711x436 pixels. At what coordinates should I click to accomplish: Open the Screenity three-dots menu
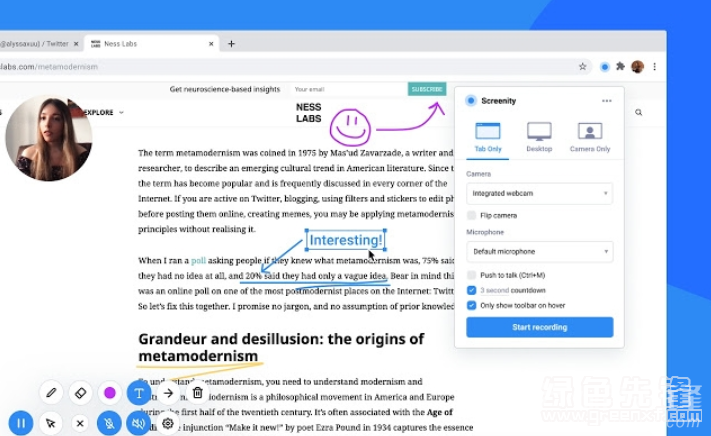pos(607,101)
